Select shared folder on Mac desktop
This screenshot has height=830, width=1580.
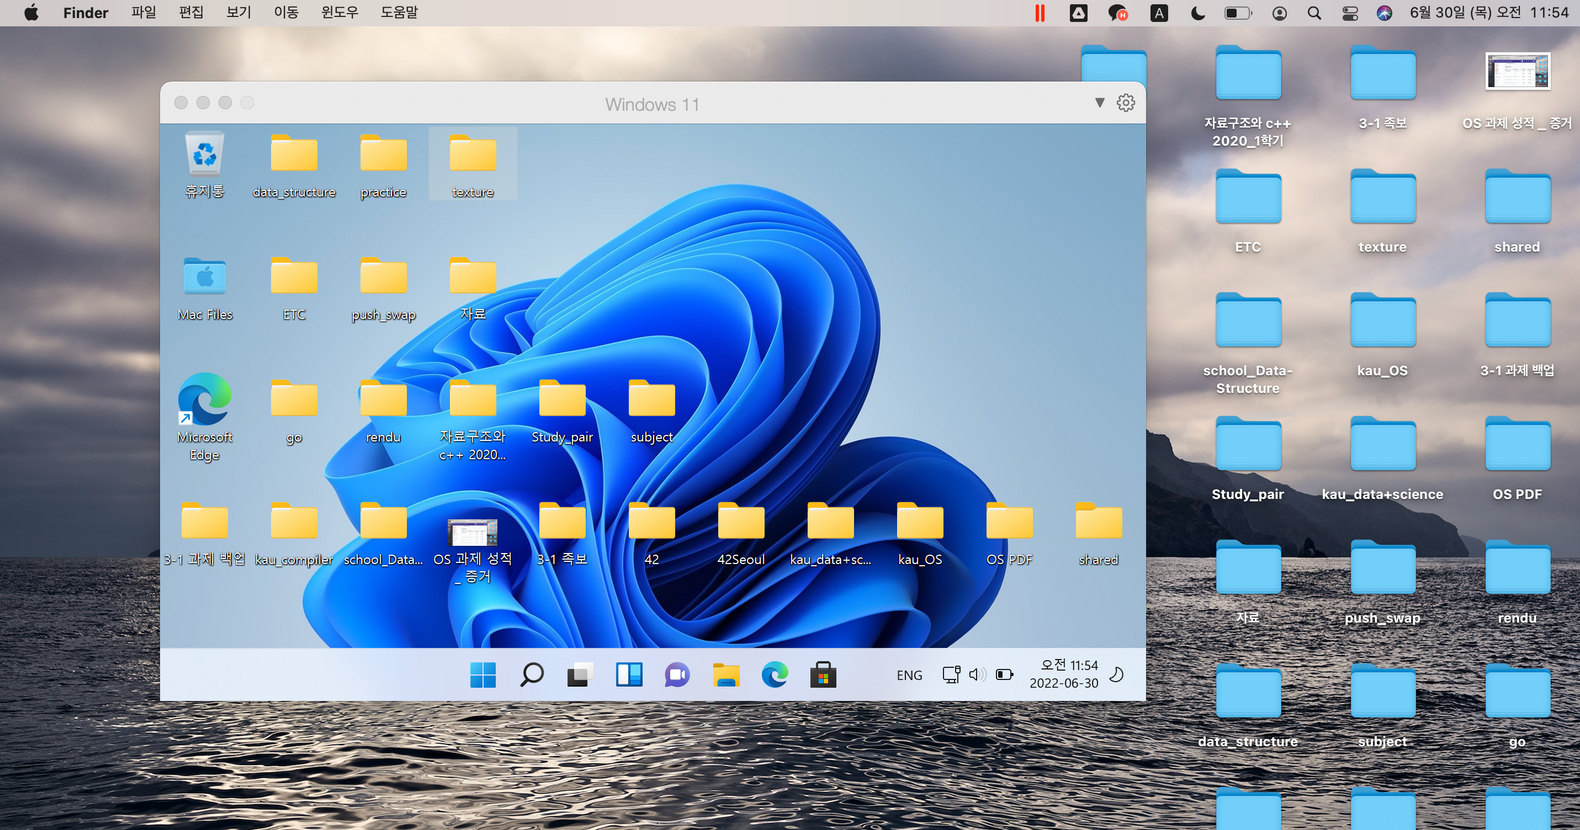1518,211
